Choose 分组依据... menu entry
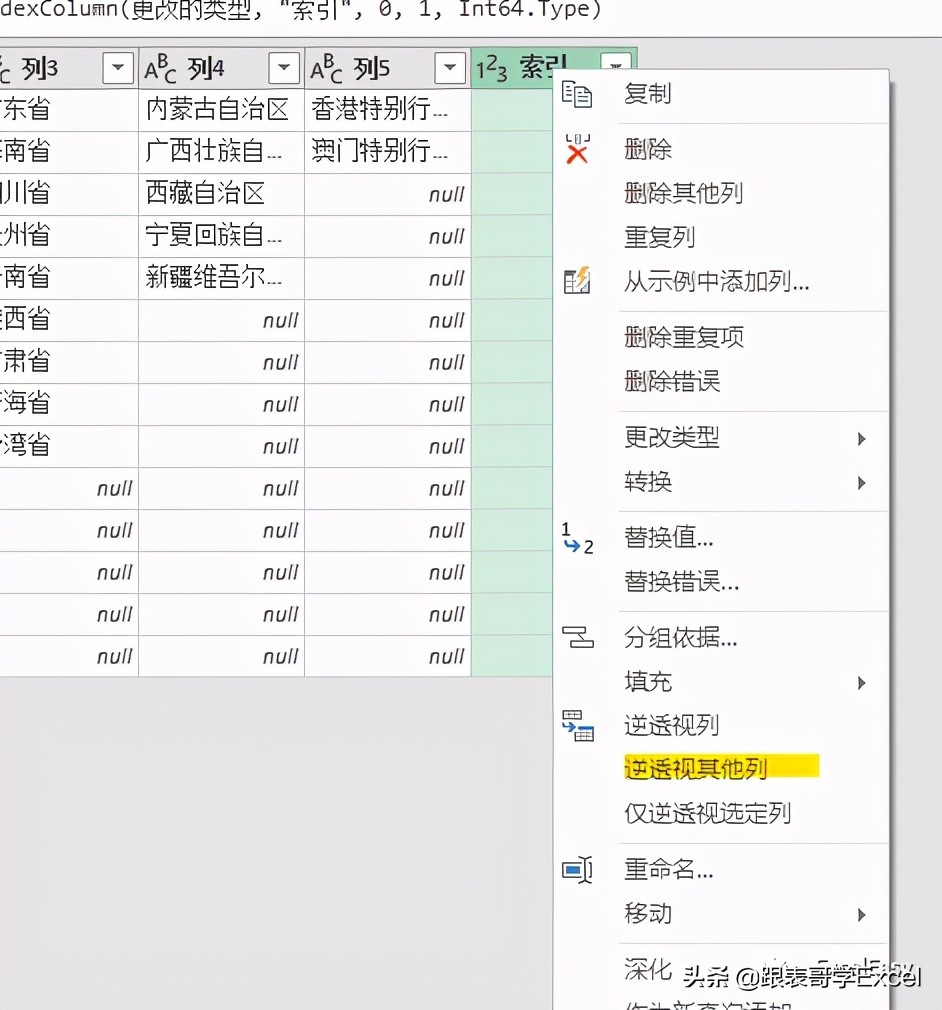 click(680, 638)
